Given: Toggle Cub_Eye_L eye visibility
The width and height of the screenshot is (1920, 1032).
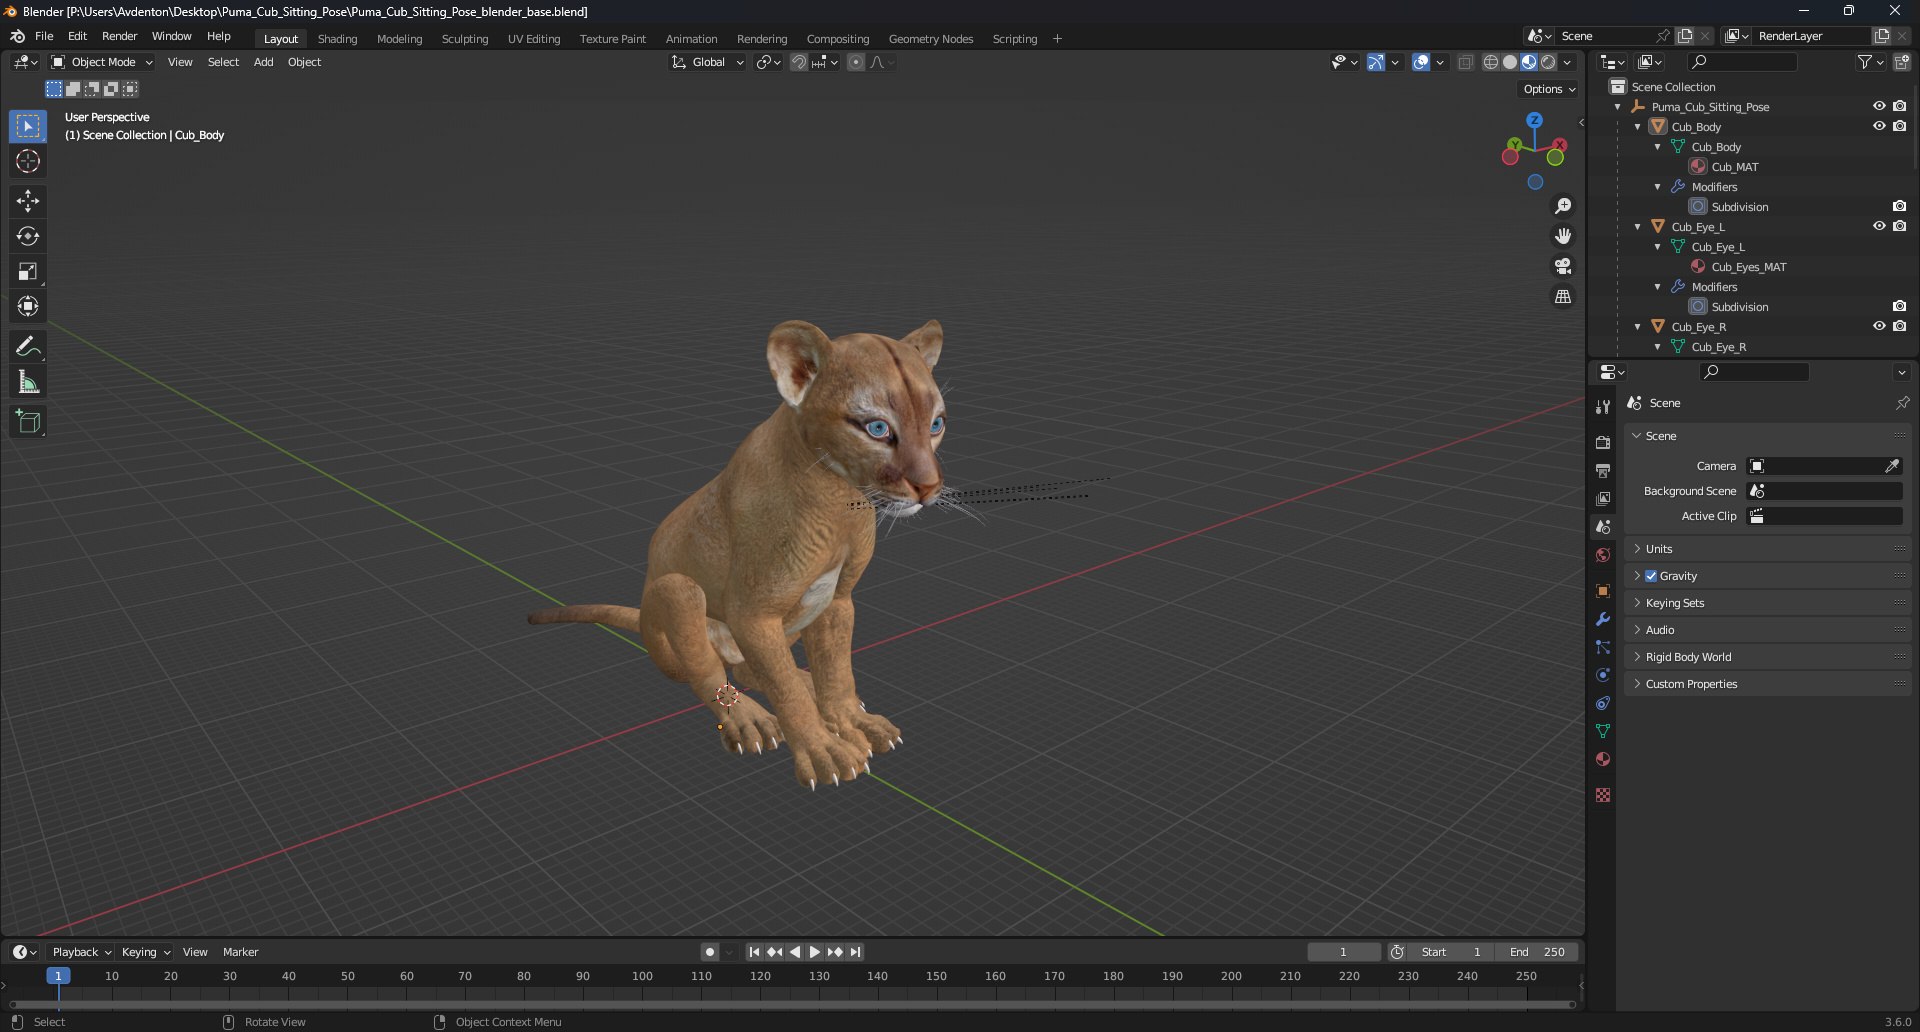Looking at the screenshot, I should pos(1879,226).
